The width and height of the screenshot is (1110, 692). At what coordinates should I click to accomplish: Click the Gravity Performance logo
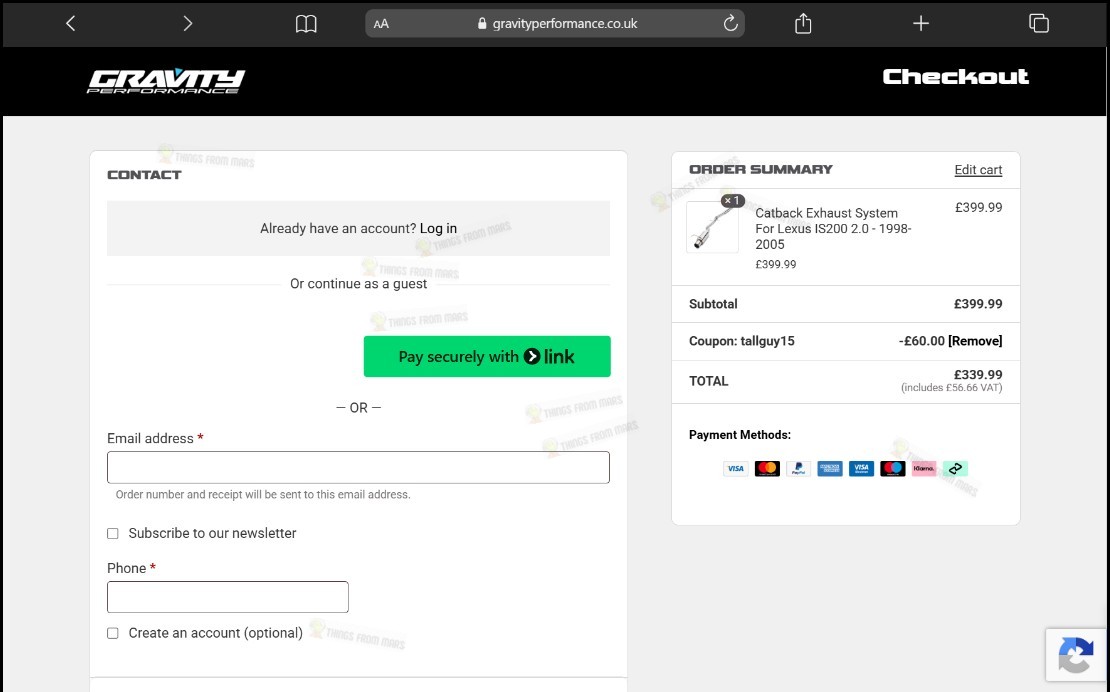pos(166,81)
